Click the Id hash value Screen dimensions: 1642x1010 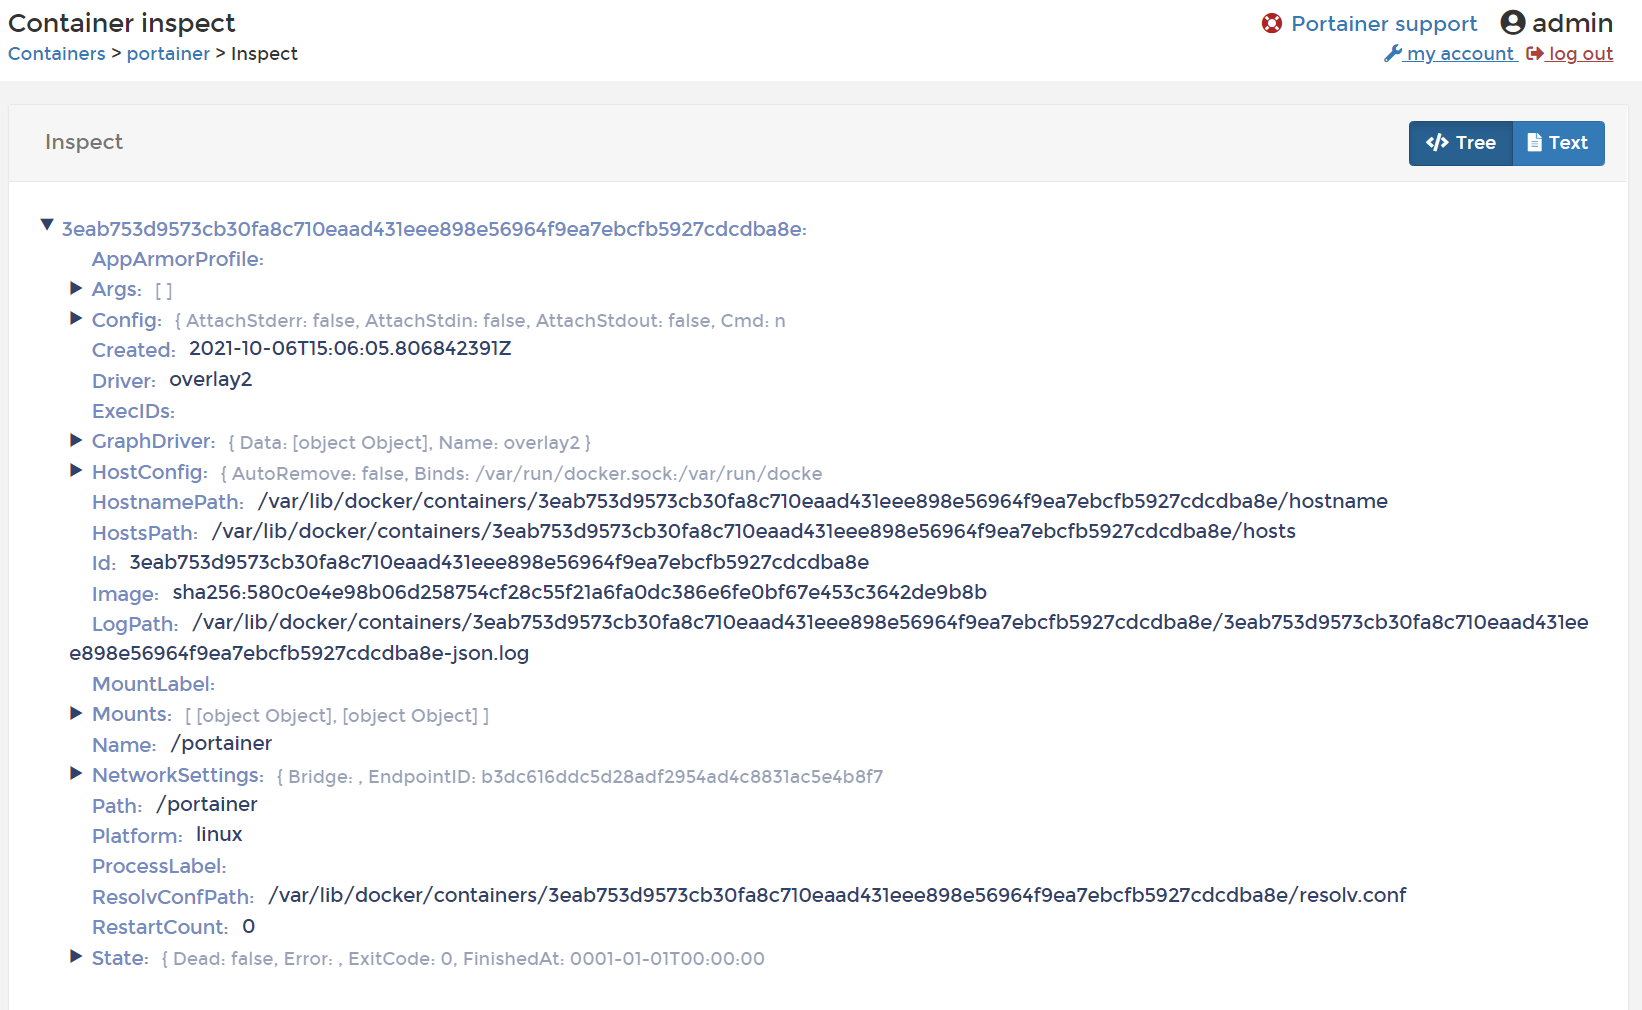pyautogui.click(x=499, y=562)
